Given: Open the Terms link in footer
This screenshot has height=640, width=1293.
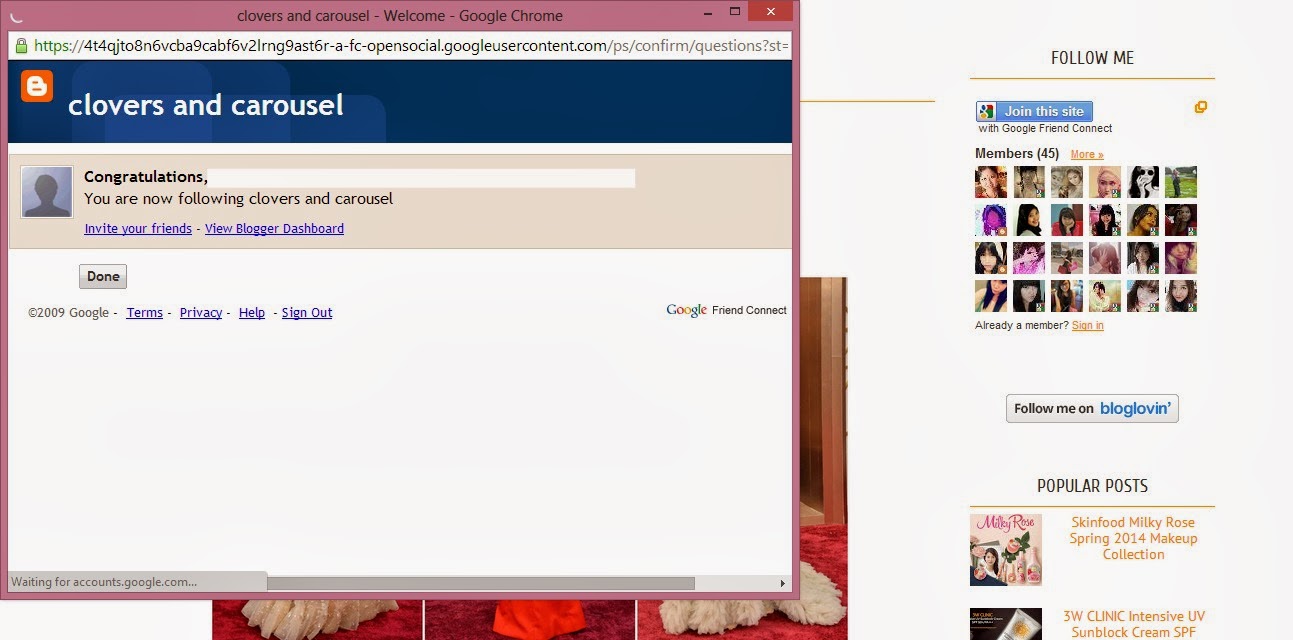Looking at the screenshot, I should tap(144, 313).
